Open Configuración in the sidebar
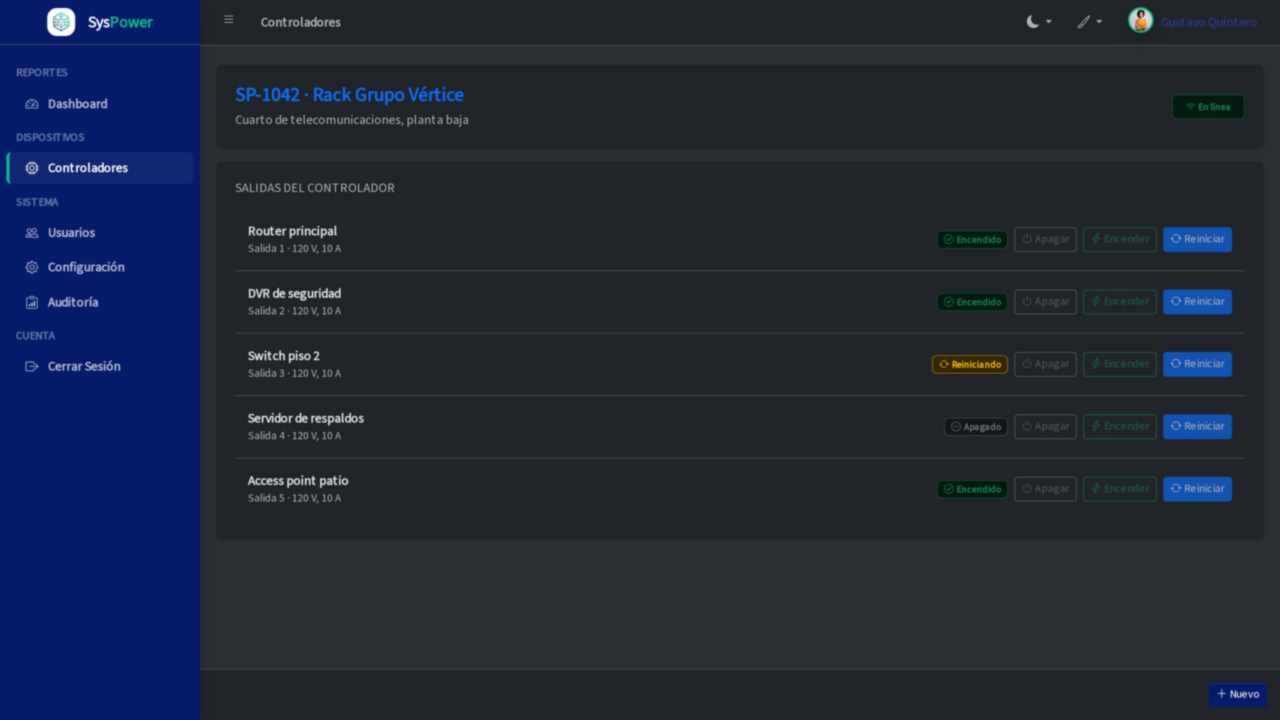Viewport: 1280px width, 720px height. click(x=100, y=267)
